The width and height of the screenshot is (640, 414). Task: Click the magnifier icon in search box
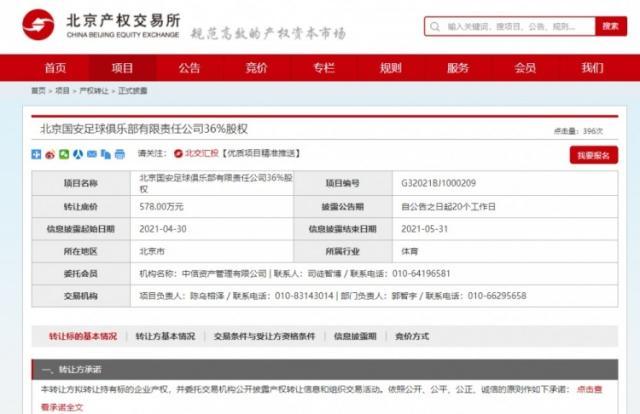(x=436, y=27)
